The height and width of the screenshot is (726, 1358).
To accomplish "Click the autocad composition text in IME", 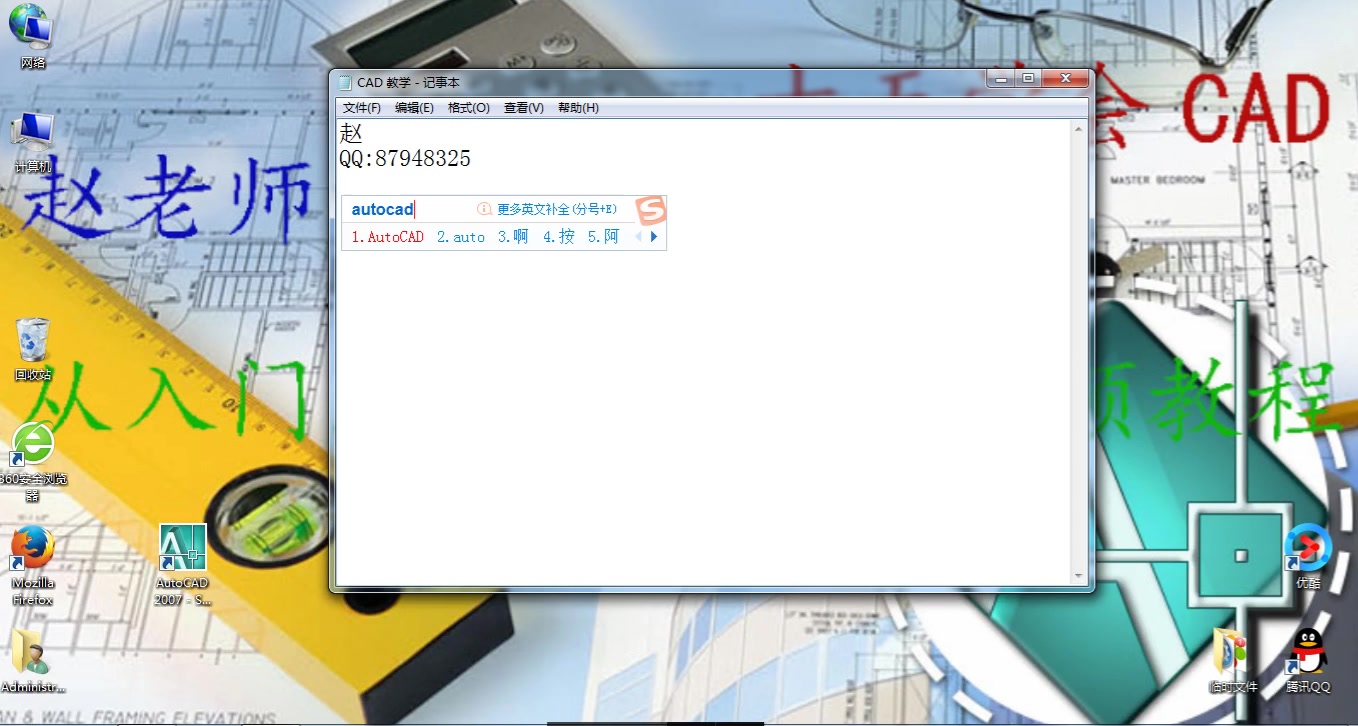I will (x=382, y=209).
